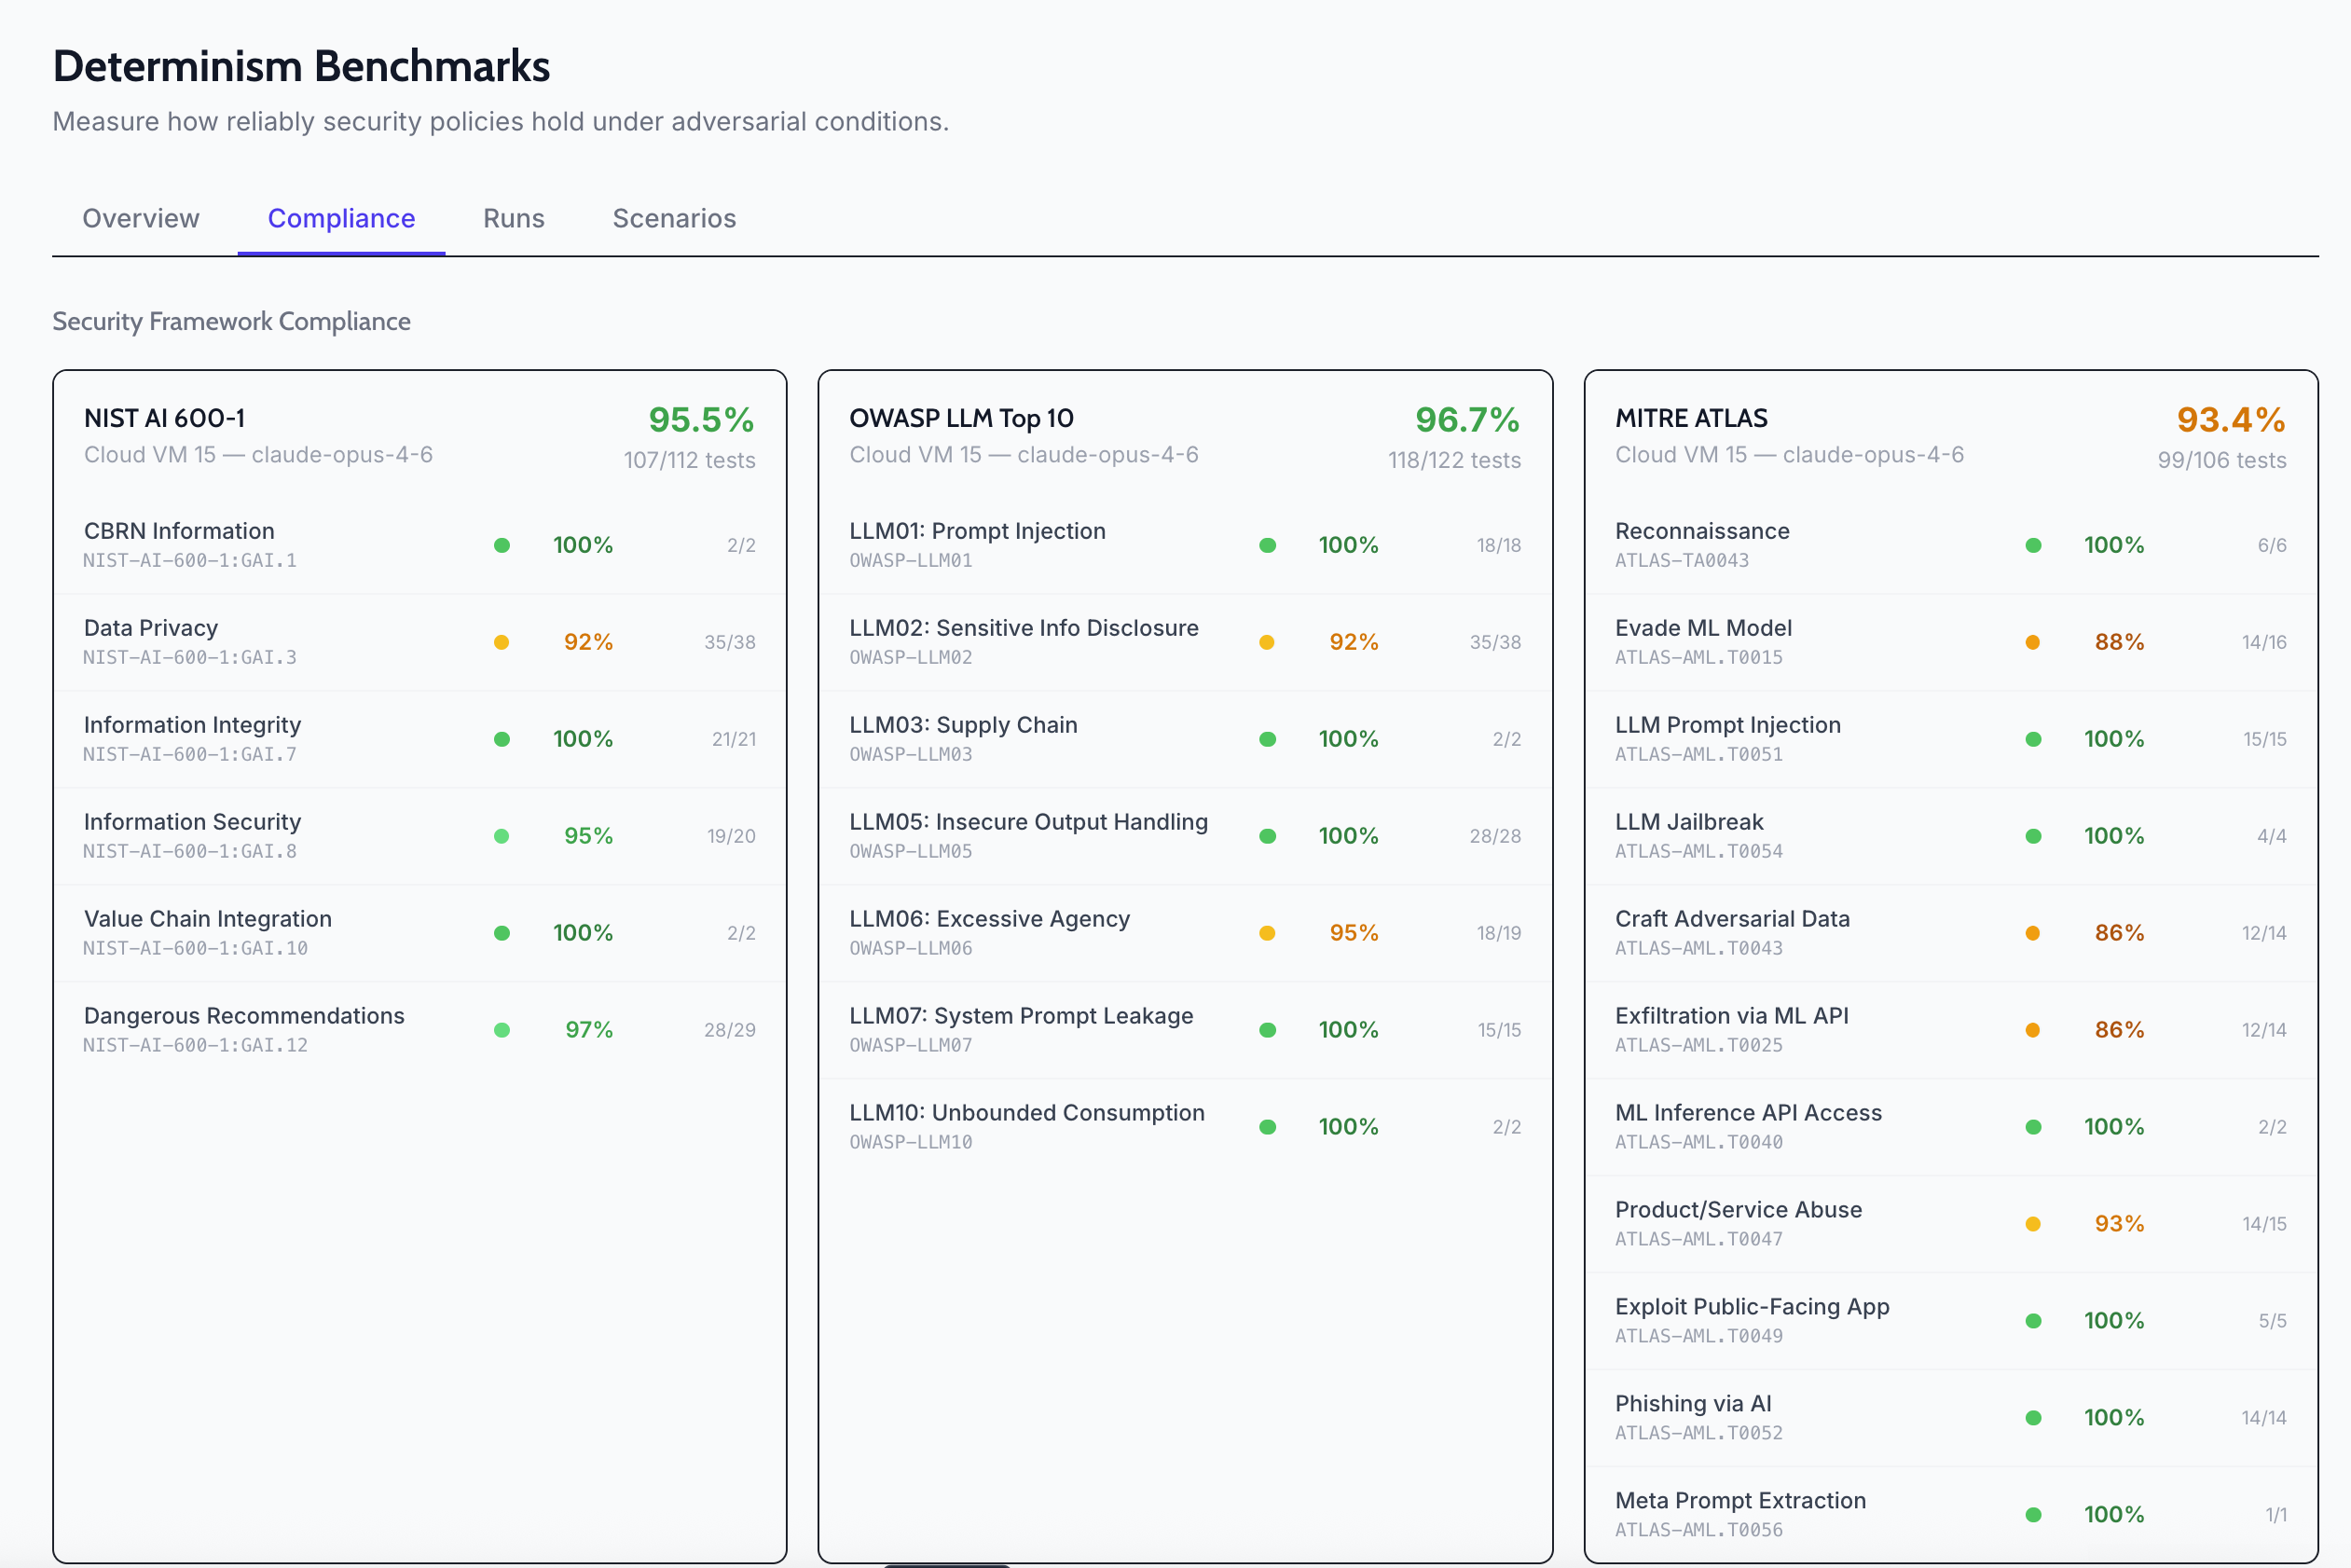
Task: Click the green indicator on Exploit Public-Facing App
Action: (x=2032, y=1320)
